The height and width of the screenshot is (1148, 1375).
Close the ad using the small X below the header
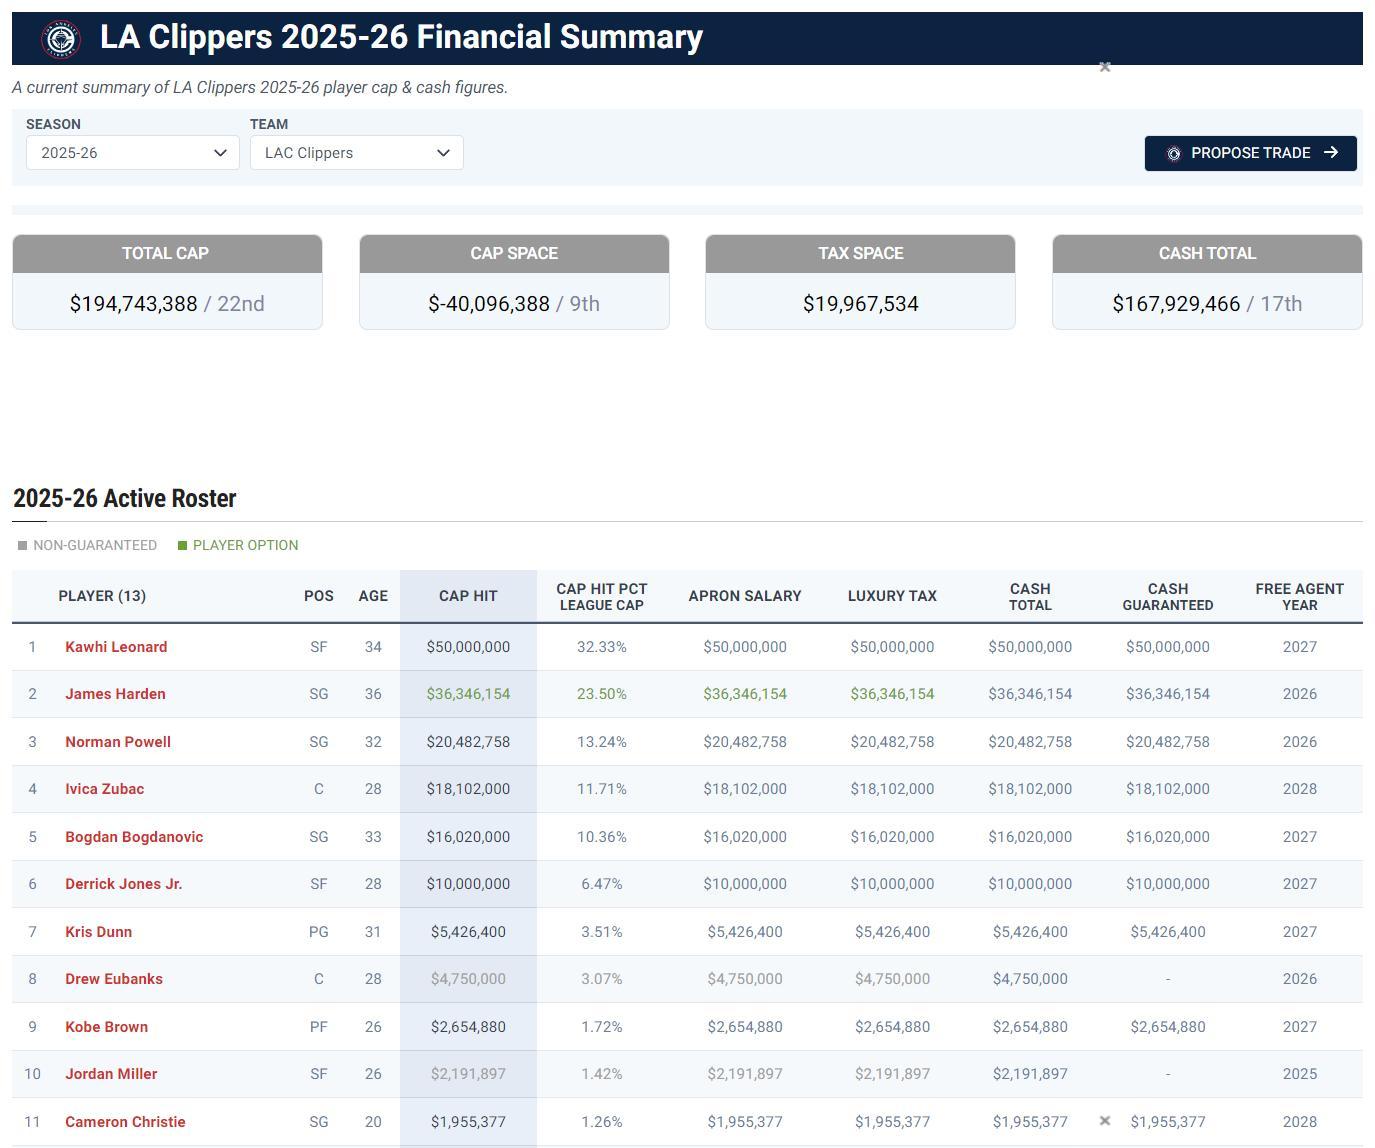(x=1105, y=67)
